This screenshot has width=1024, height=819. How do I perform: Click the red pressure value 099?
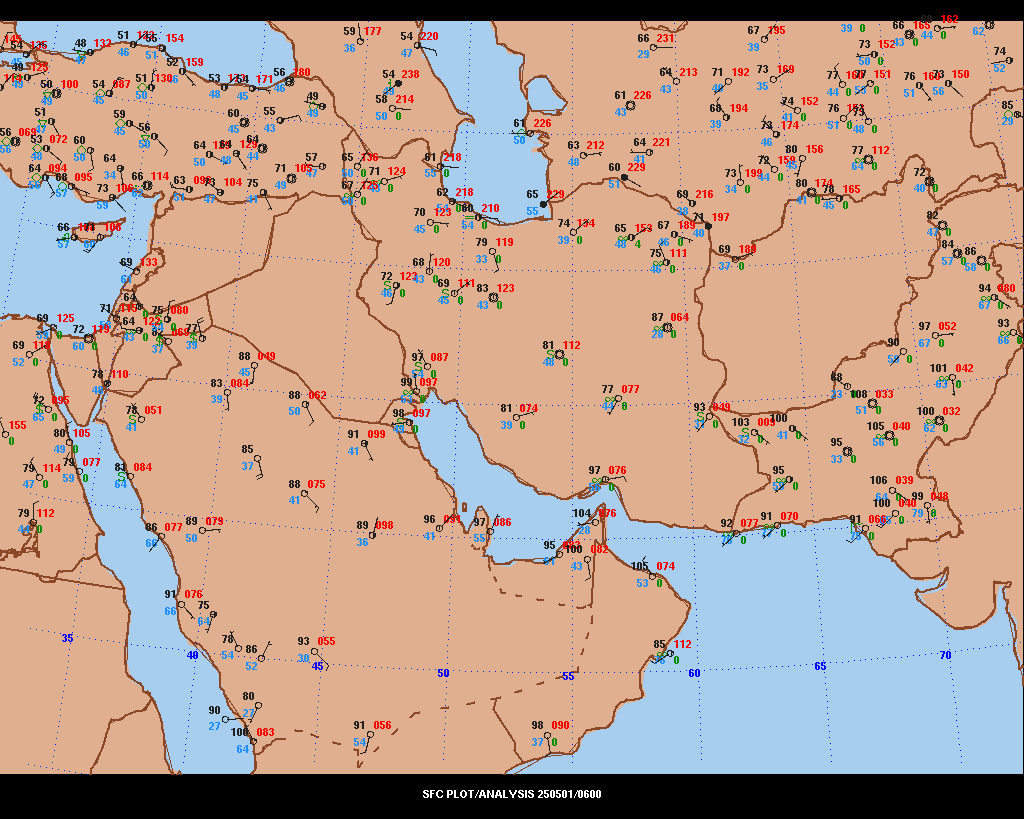pos(376,434)
